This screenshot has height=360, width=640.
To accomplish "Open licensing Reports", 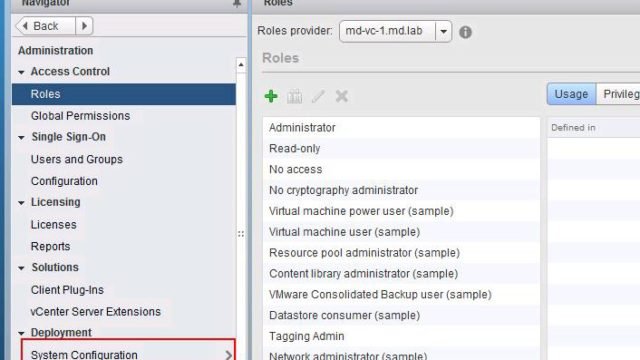I will (x=50, y=247).
